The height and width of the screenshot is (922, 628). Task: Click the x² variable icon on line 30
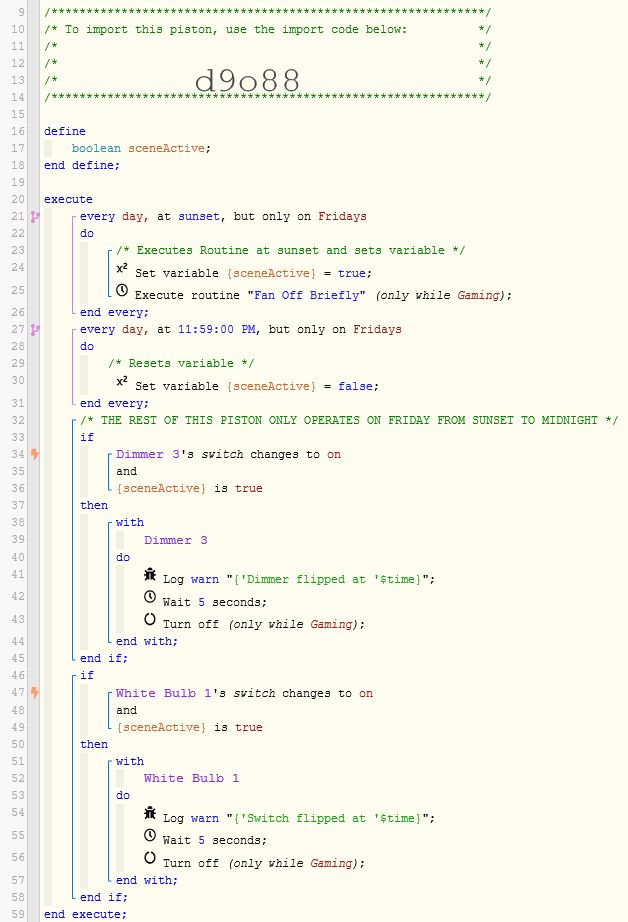pyautogui.click(x=122, y=382)
